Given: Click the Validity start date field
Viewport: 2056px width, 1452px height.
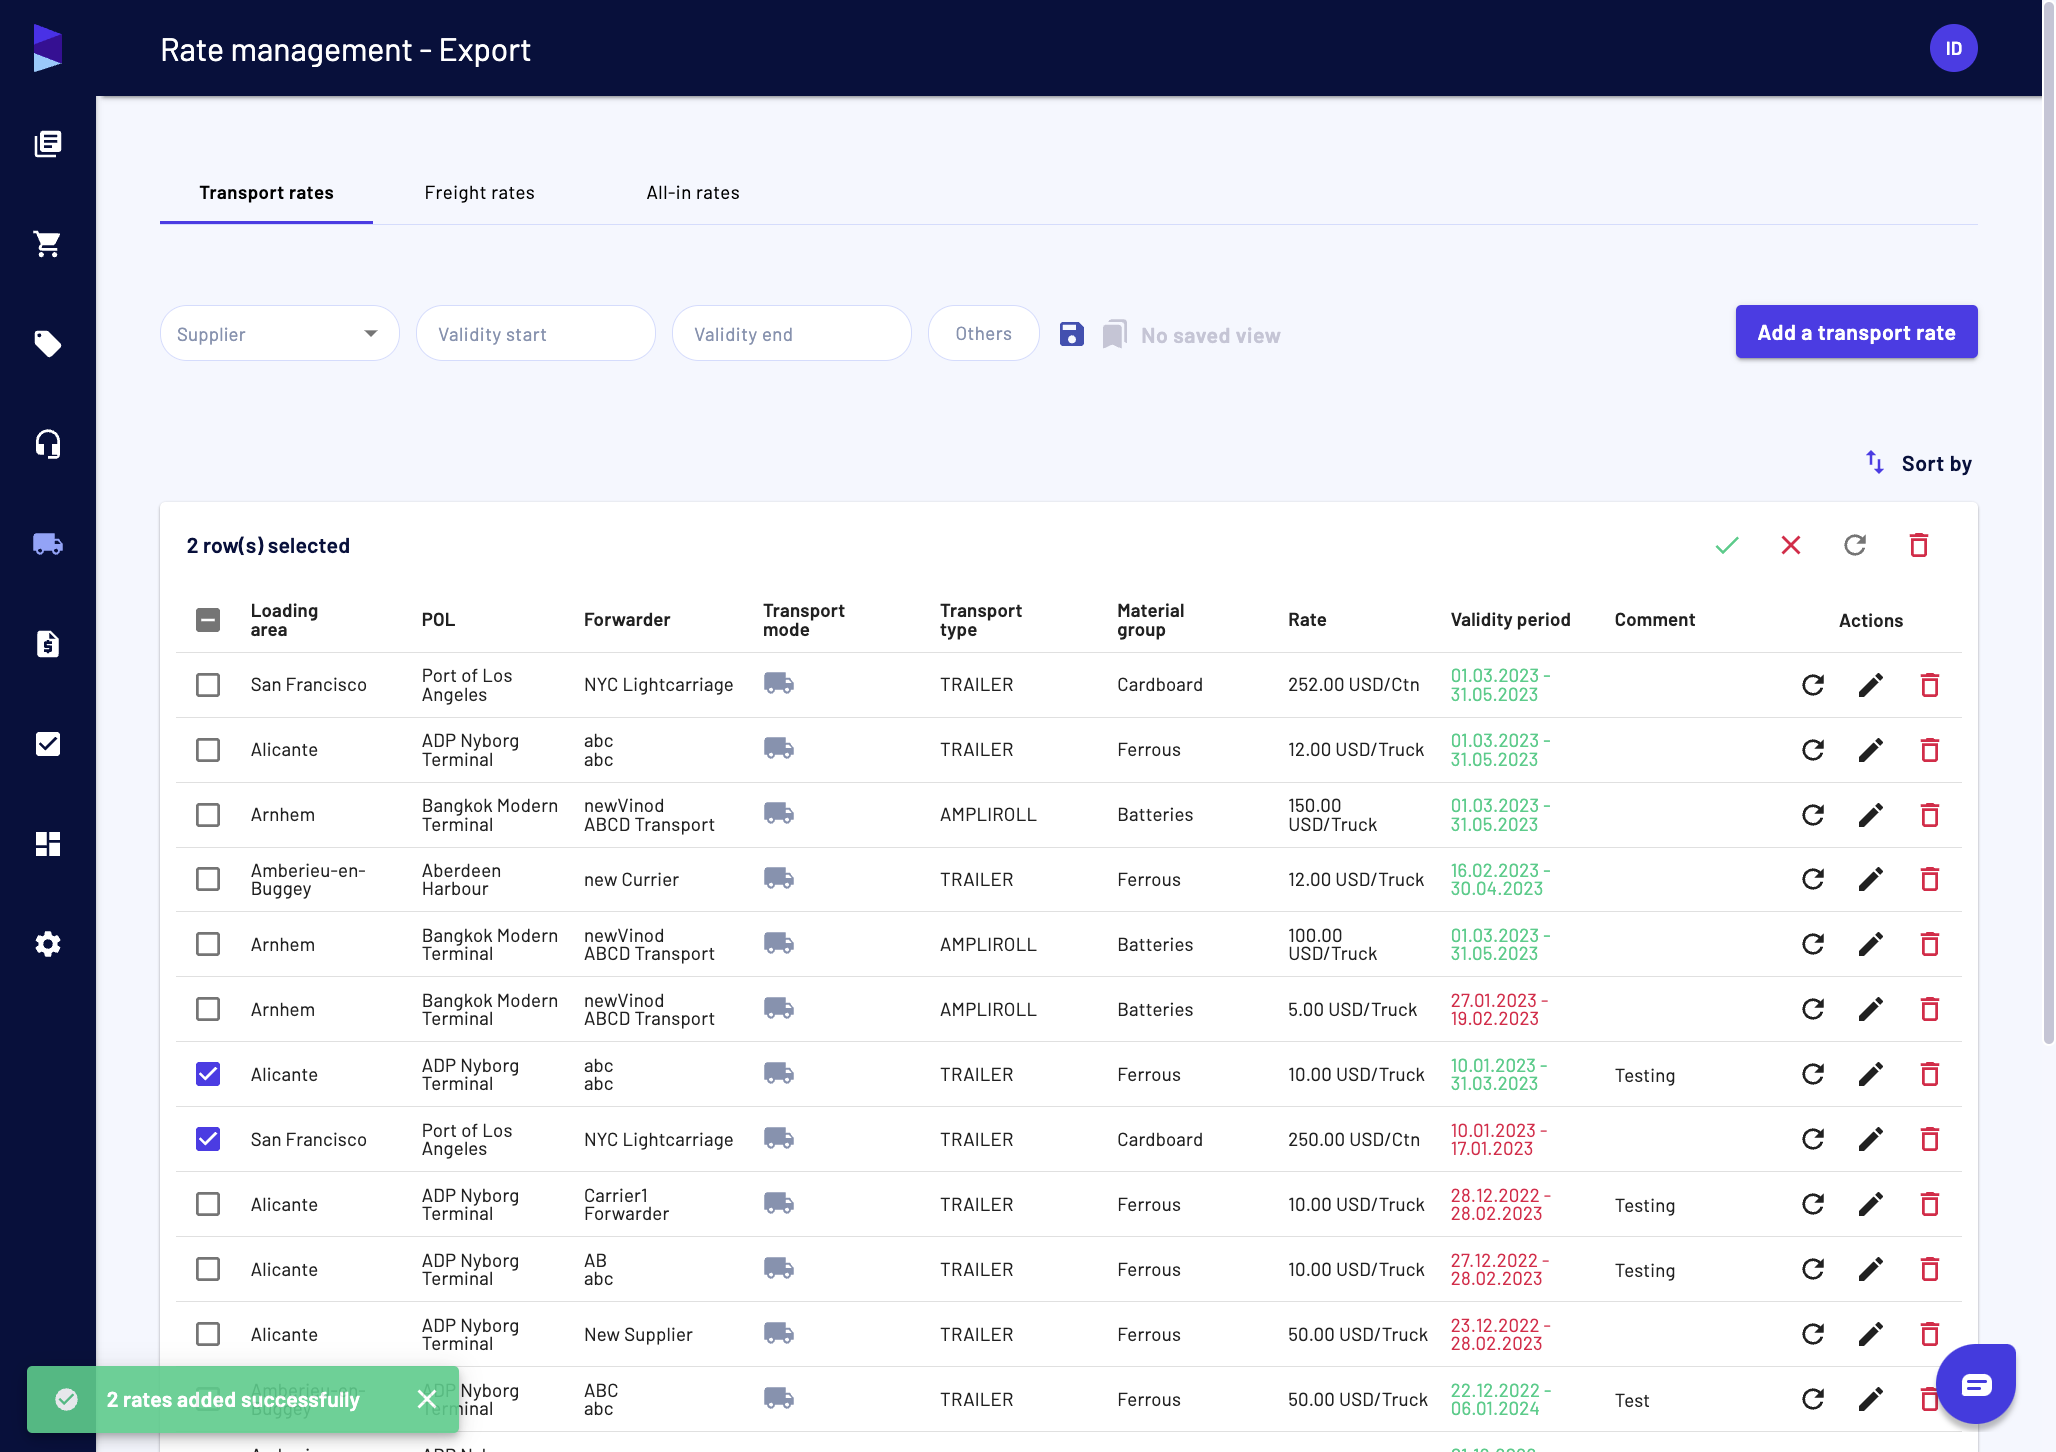Looking at the screenshot, I should pos(536,334).
